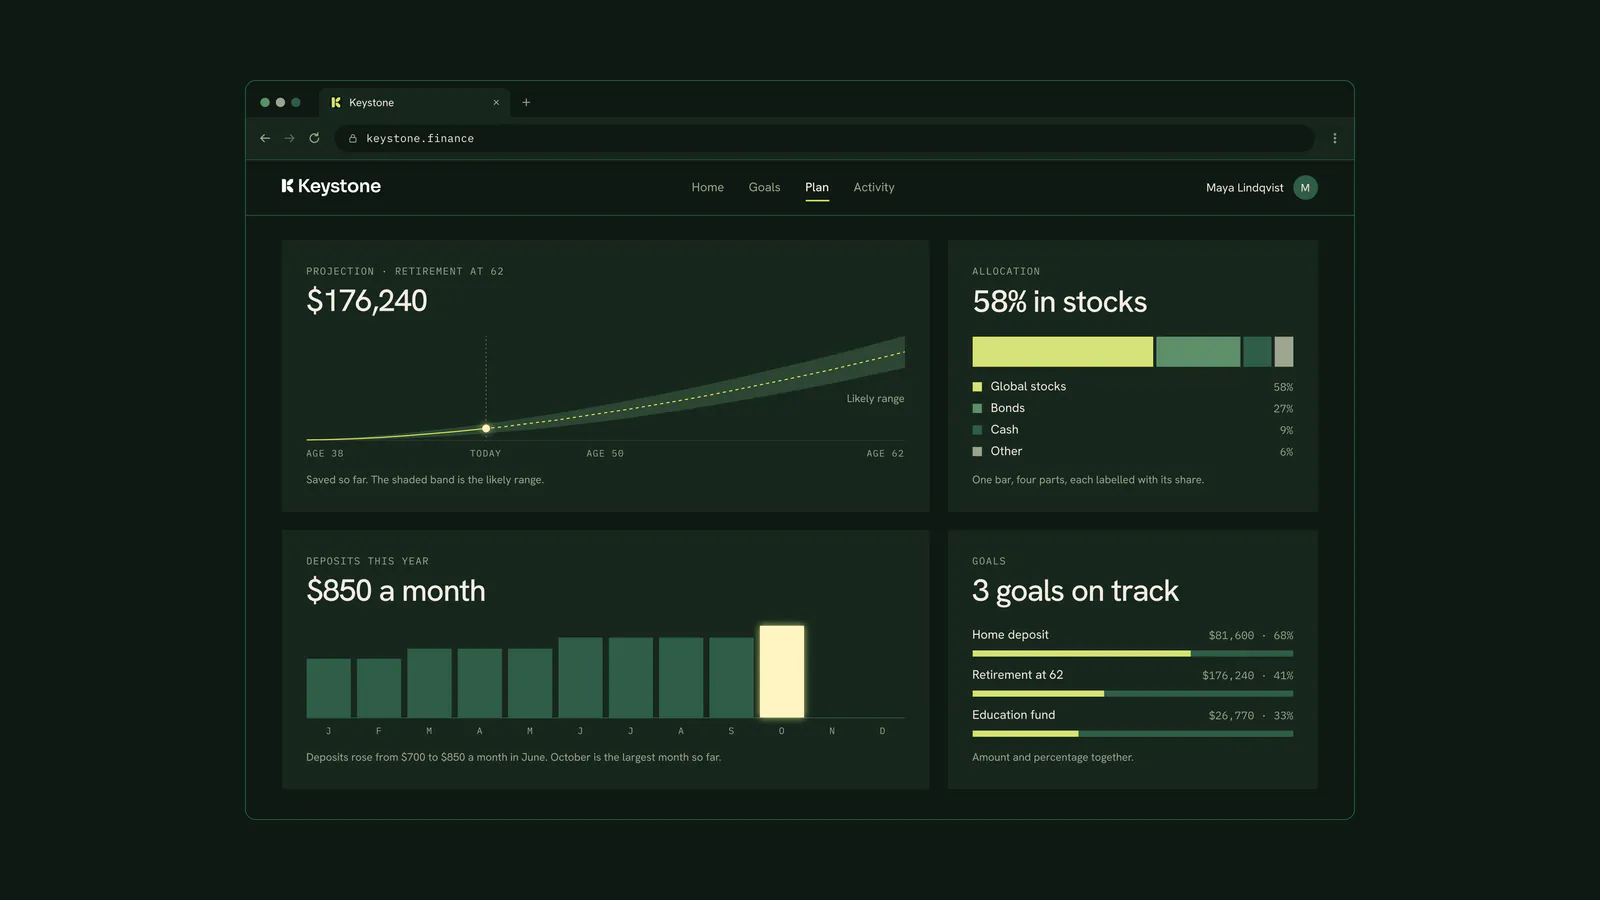Click the Other segment of the allocation bar
Image resolution: width=1600 pixels, height=900 pixels.
point(1284,352)
